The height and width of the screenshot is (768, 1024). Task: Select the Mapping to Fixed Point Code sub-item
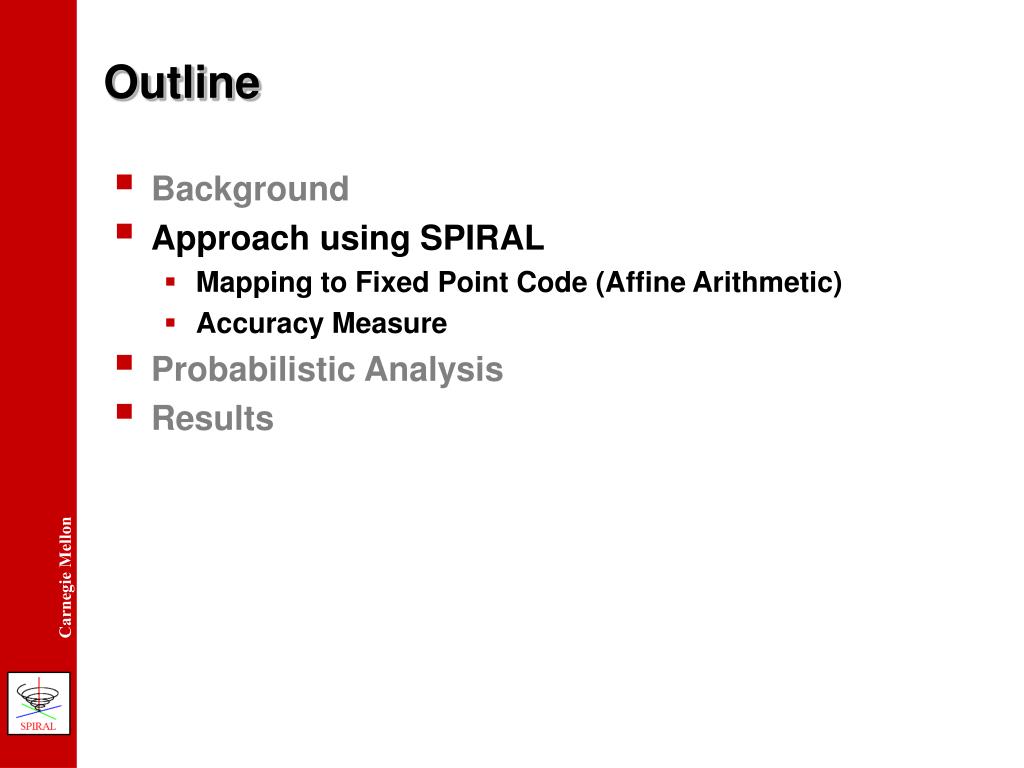[519, 282]
